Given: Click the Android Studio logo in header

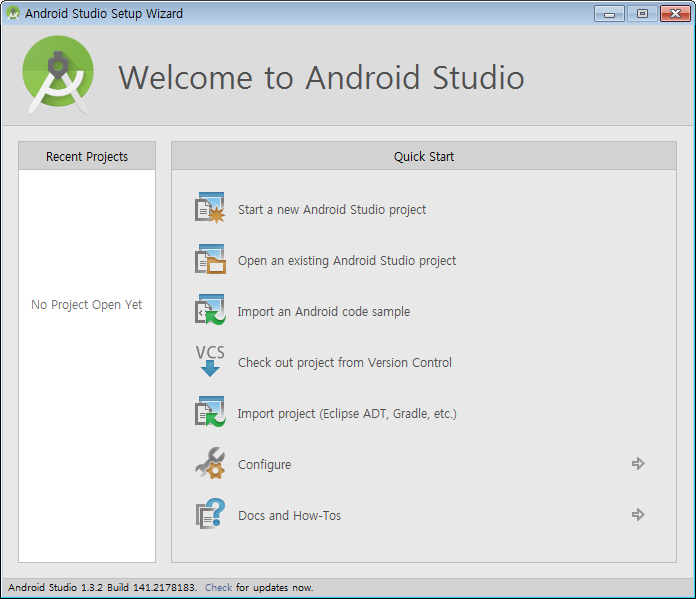Looking at the screenshot, I should tap(58, 74).
